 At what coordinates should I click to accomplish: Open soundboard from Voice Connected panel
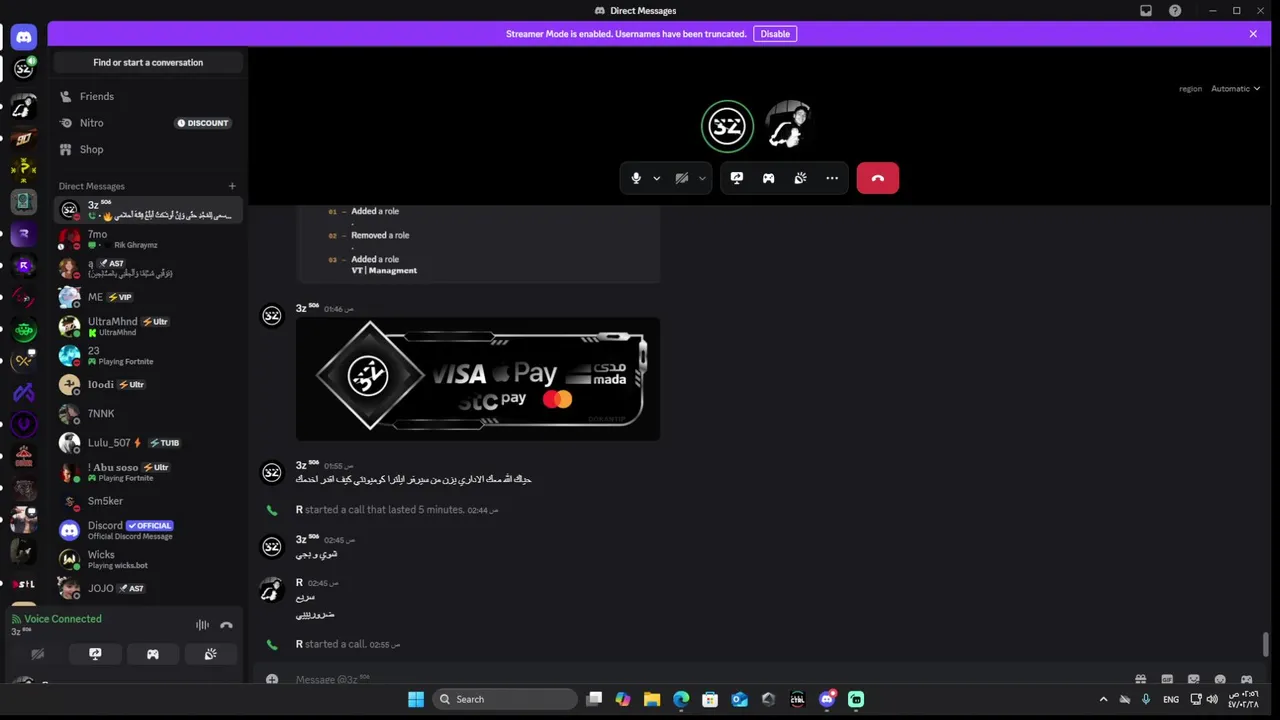tap(211, 654)
